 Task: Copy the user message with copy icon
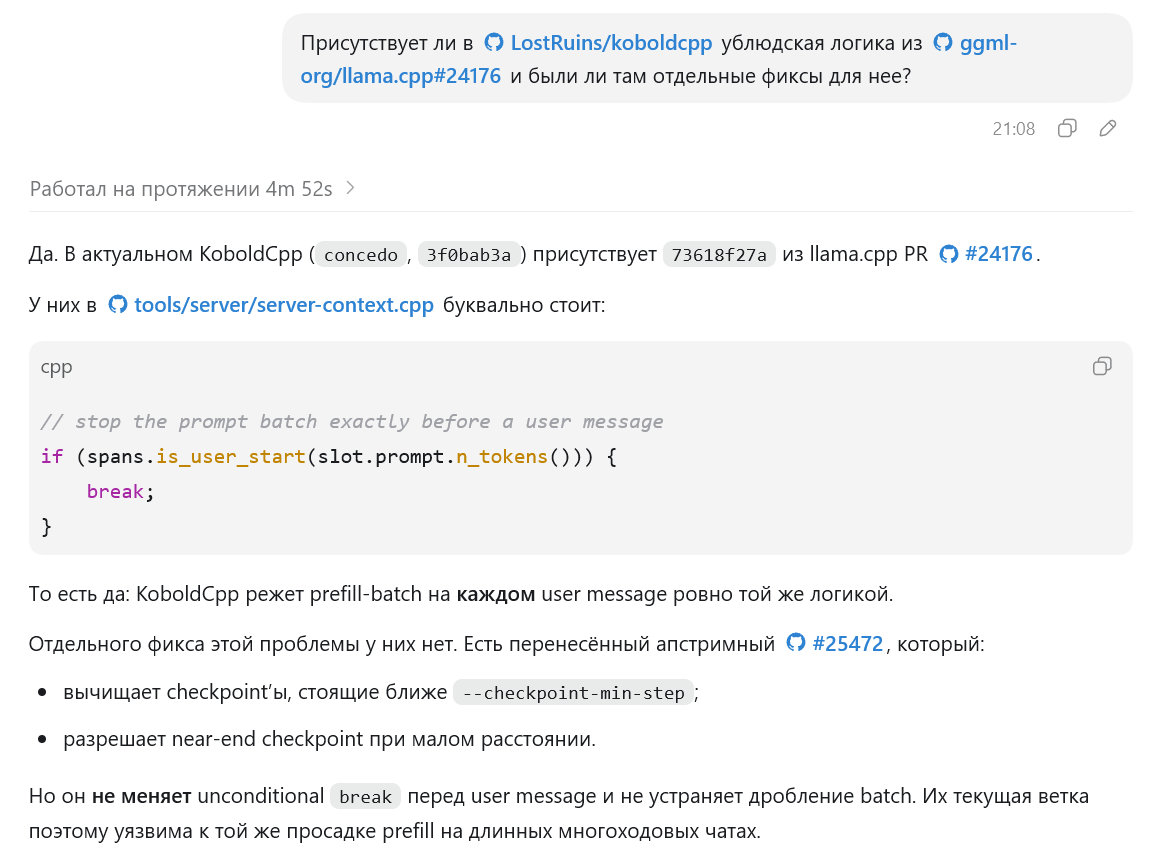click(x=1067, y=128)
